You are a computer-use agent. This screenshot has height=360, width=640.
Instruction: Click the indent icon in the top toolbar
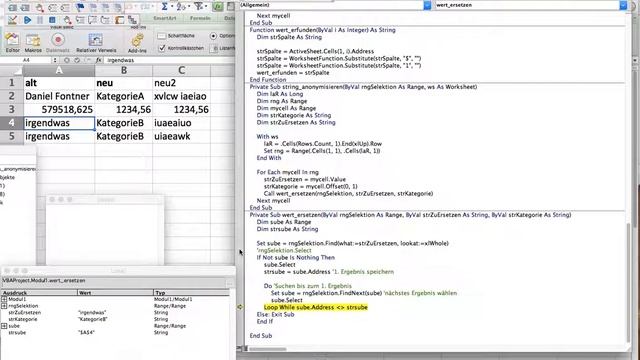coord(13,7)
